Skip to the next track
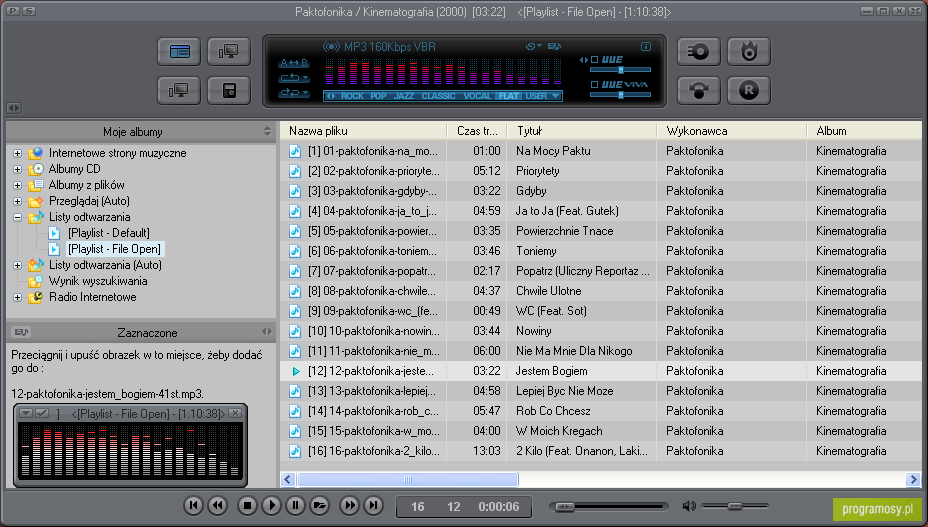 373,506
